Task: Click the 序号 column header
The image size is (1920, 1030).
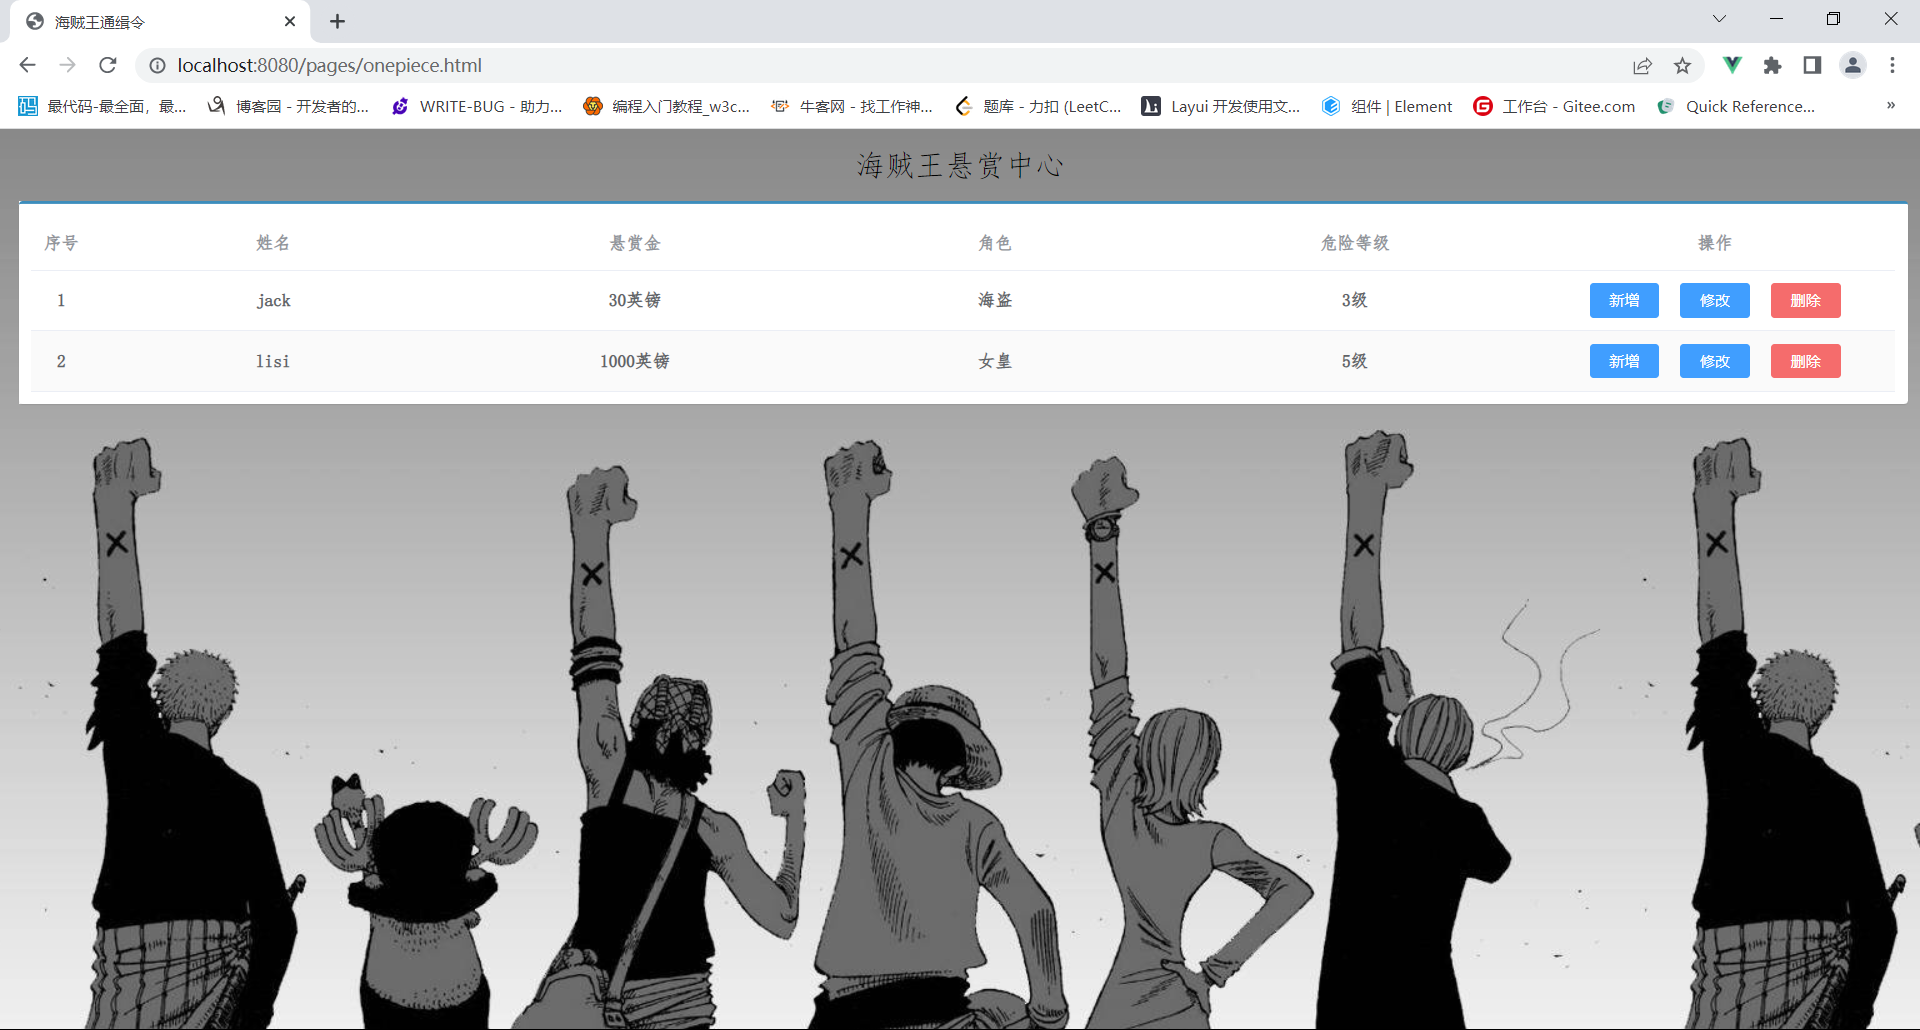Action: [61, 243]
